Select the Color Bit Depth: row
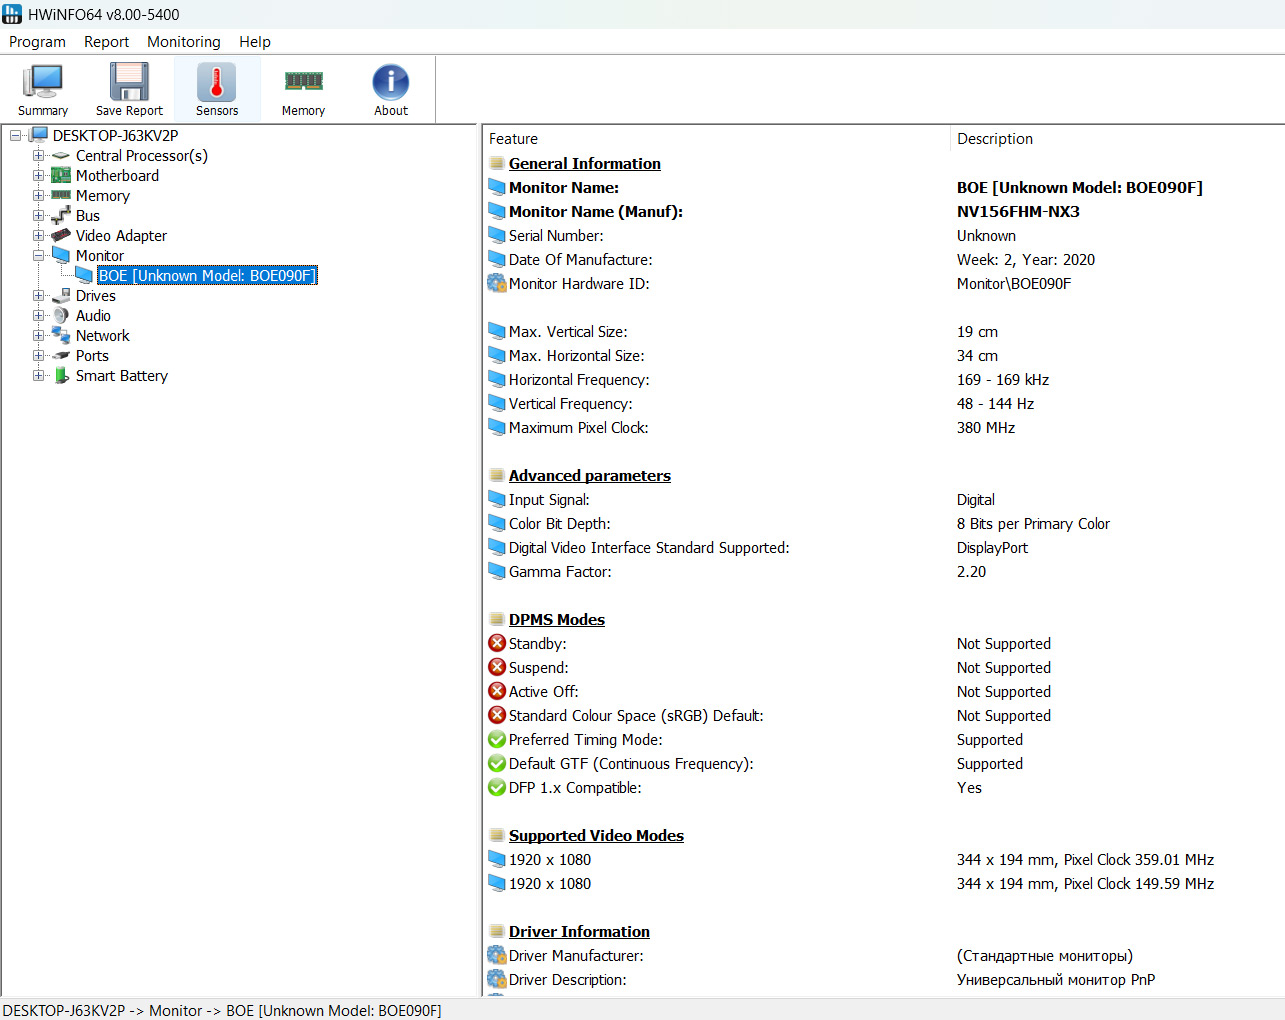The image size is (1285, 1020). [884, 523]
